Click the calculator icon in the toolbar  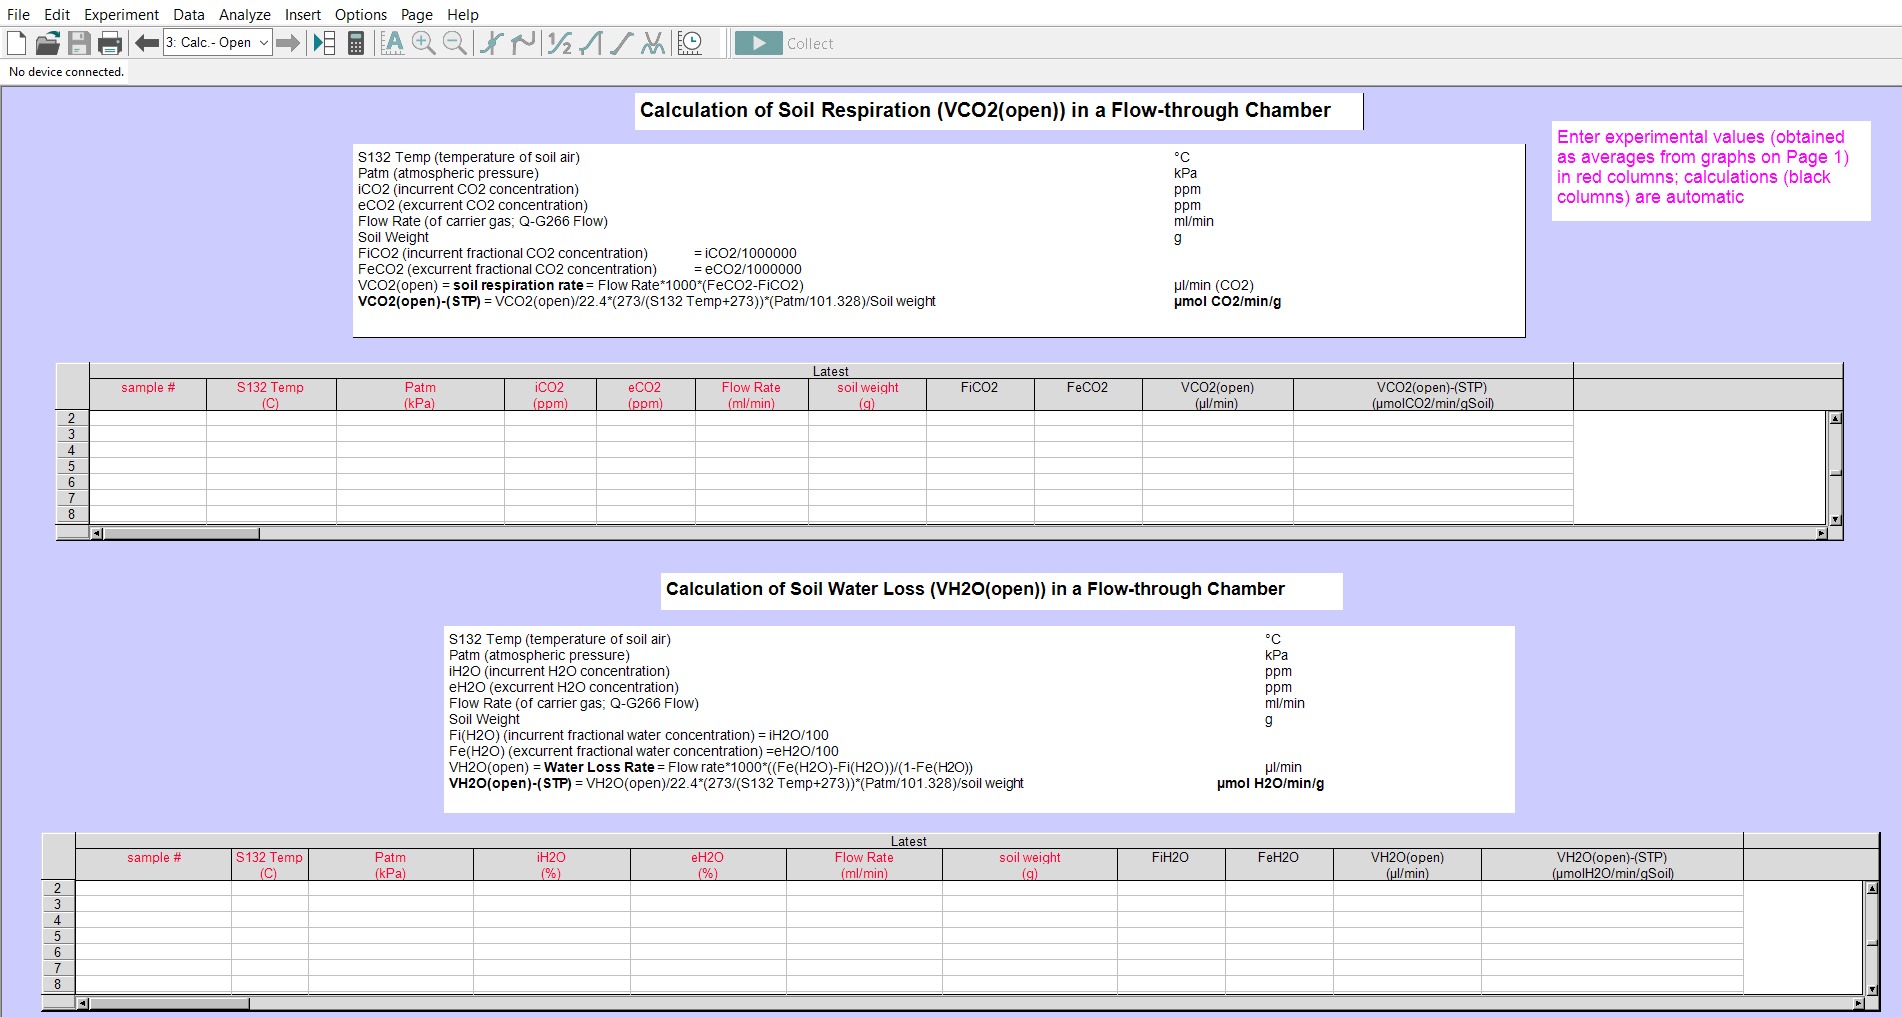click(355, 43)
